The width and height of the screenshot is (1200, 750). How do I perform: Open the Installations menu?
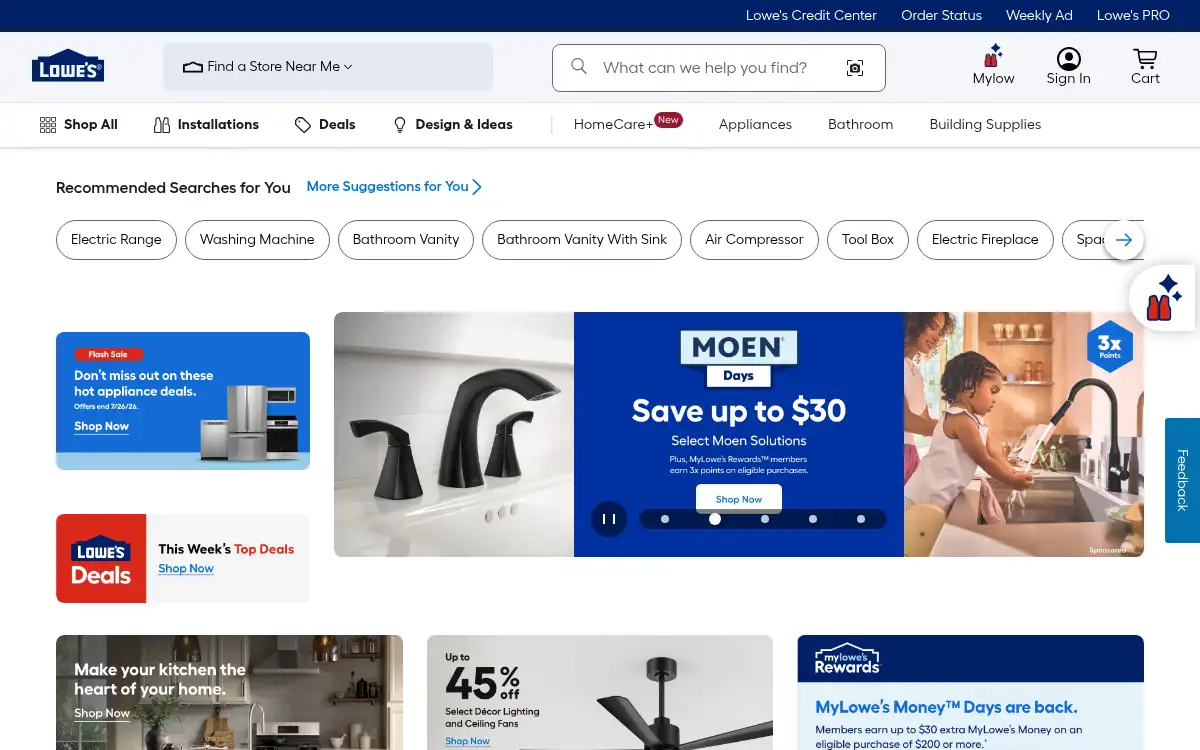[206, 125]
